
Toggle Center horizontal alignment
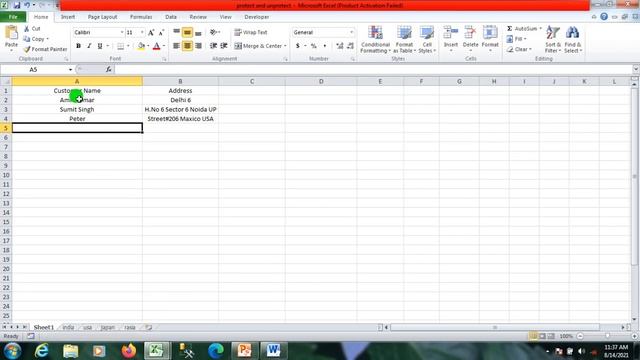187,46
